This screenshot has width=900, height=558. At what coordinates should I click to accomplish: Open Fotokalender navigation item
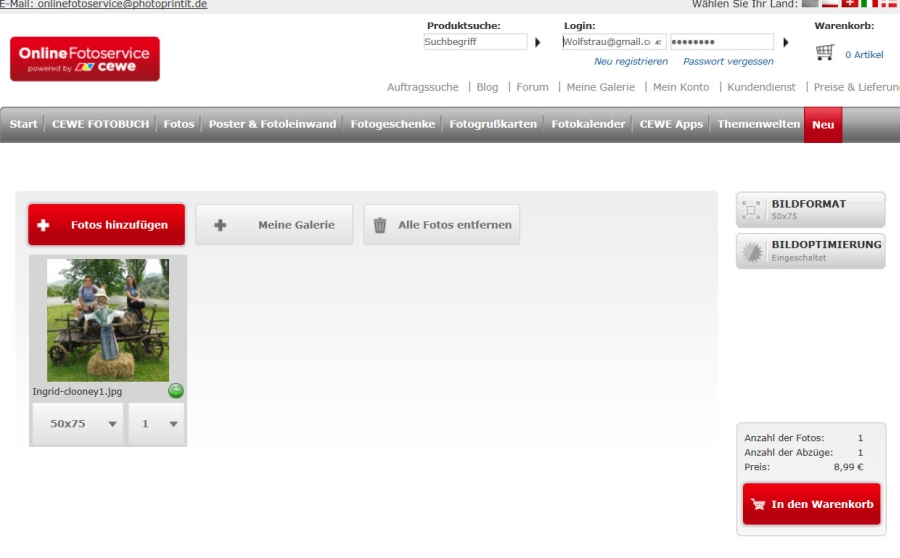click(588, 124)
